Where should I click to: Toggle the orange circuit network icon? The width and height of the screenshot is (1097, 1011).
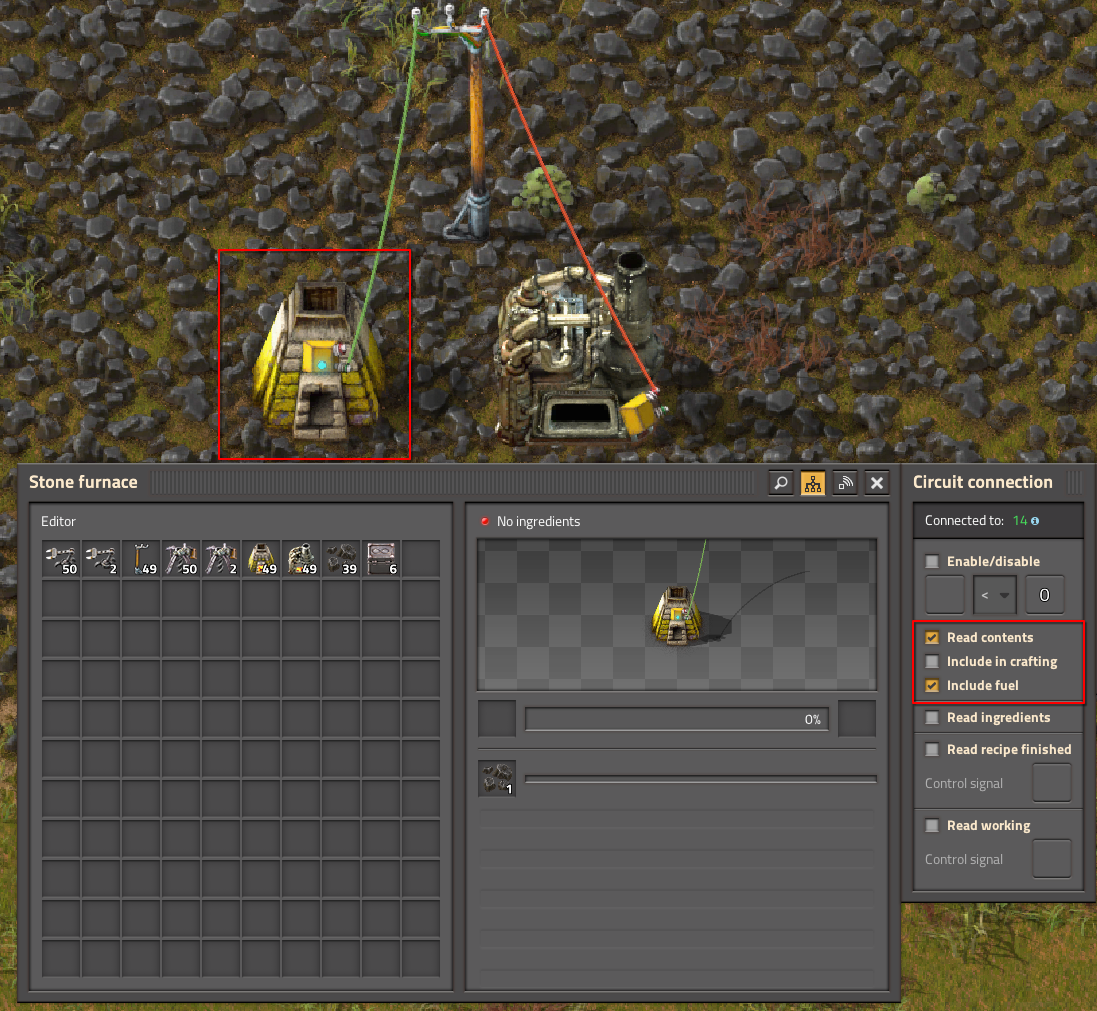pyautogui.click(x=813, y=483)
